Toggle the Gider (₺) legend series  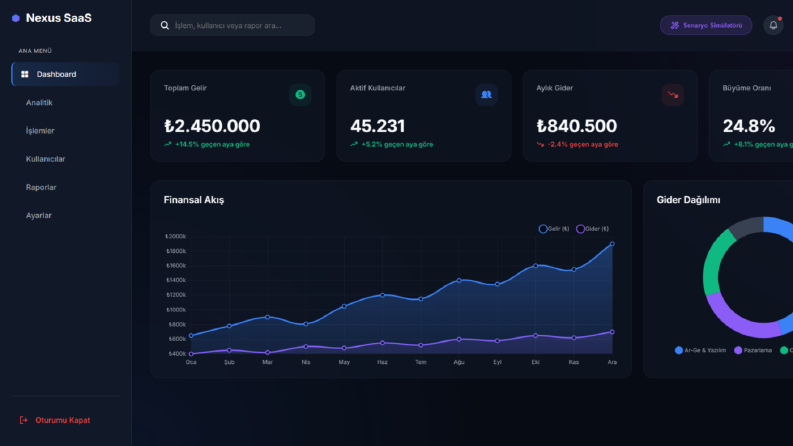593,229
